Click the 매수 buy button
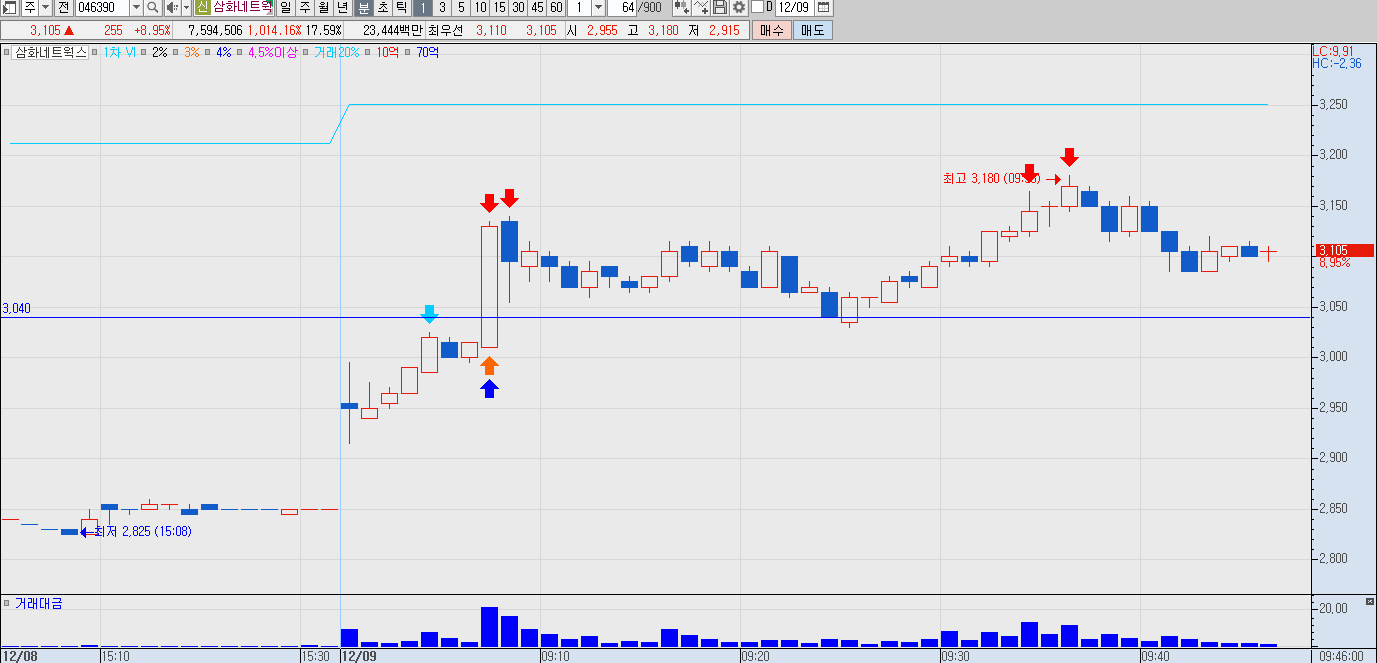This screenshot has height=663, width=1377. [772, 30]
